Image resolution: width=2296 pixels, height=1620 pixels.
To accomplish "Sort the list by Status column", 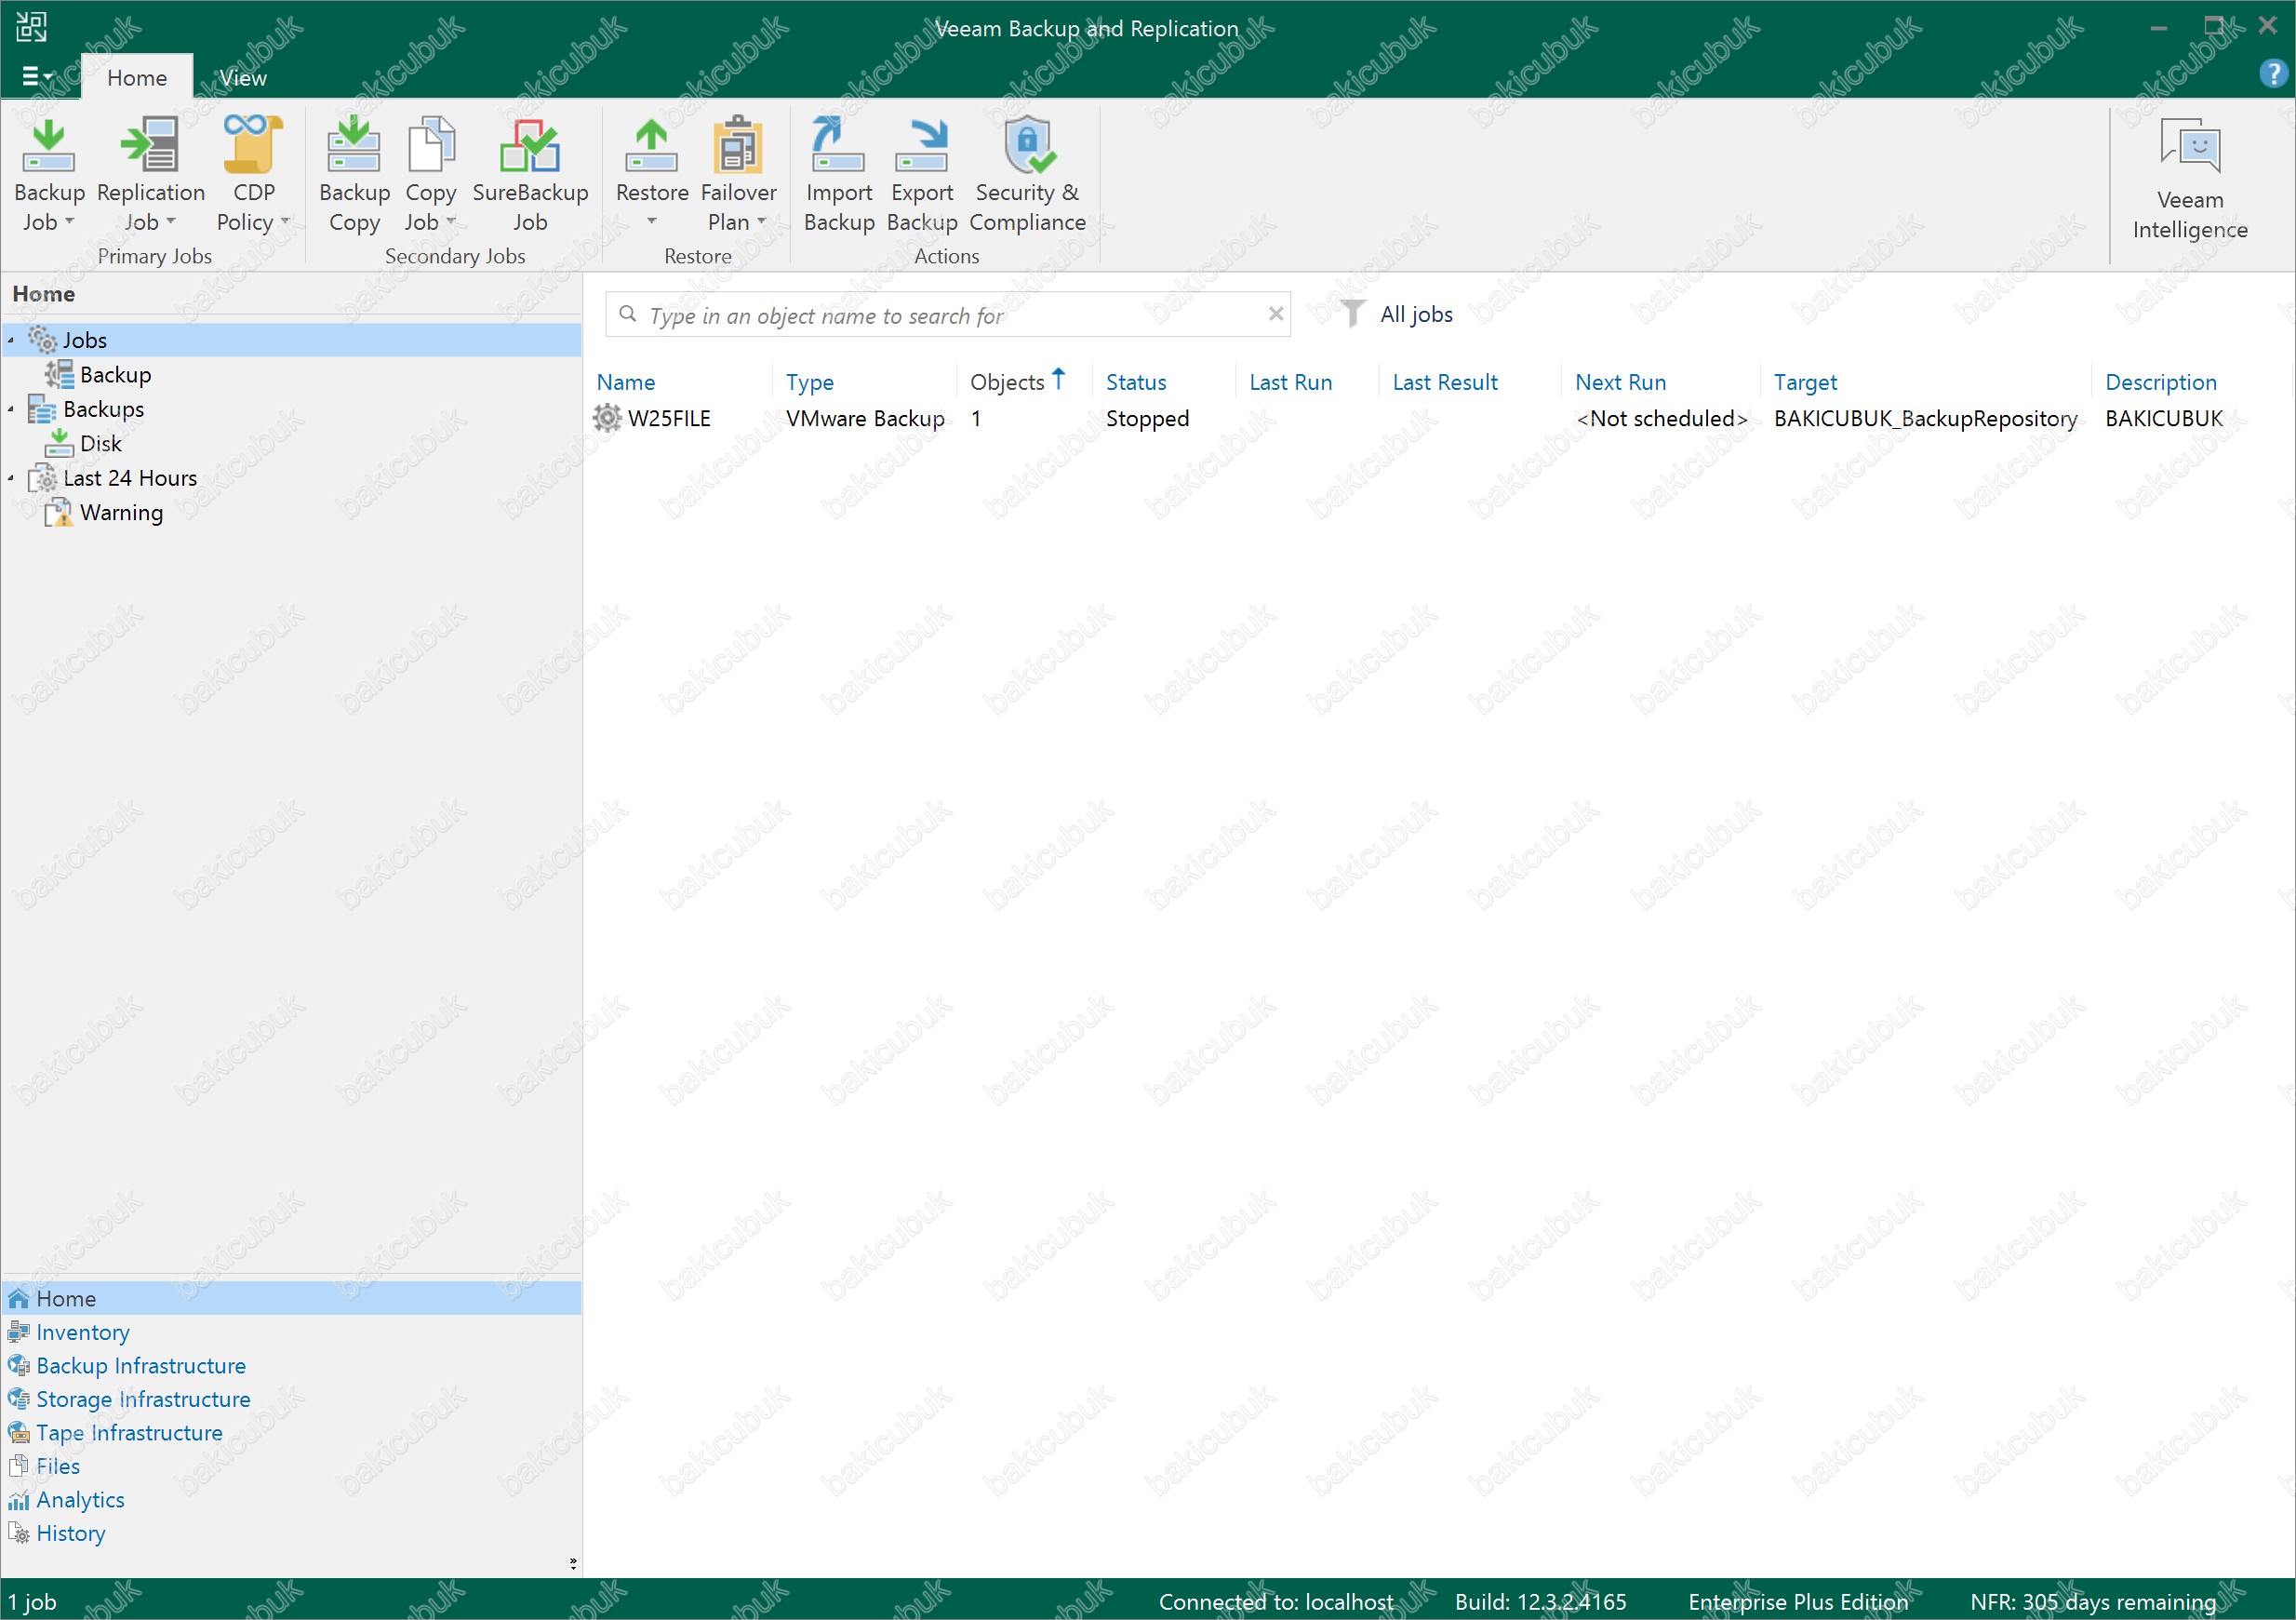I will [1136, 383].
